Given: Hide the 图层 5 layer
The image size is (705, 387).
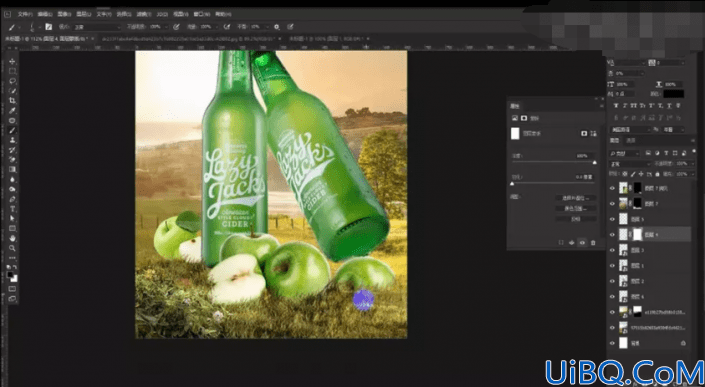Looking at the screenshot, I should point(612,219).
